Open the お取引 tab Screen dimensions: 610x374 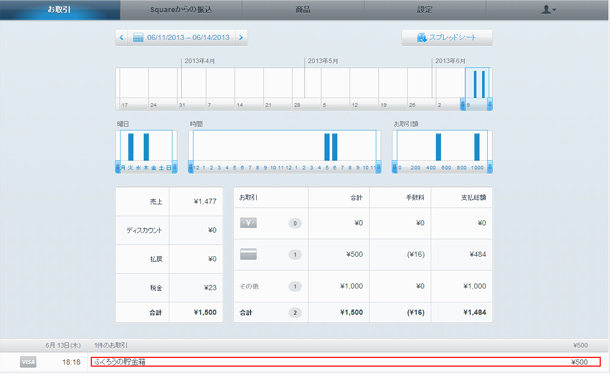coord(60,10)
